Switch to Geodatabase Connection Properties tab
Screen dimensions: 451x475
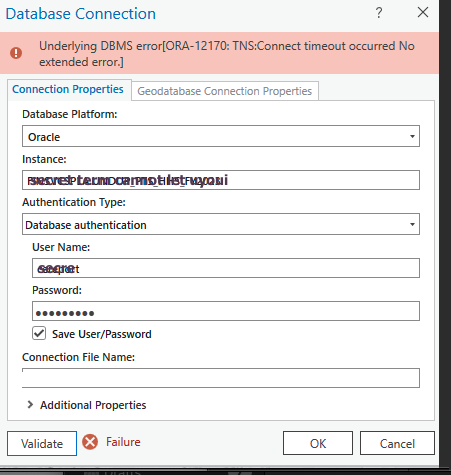point(225,91)
